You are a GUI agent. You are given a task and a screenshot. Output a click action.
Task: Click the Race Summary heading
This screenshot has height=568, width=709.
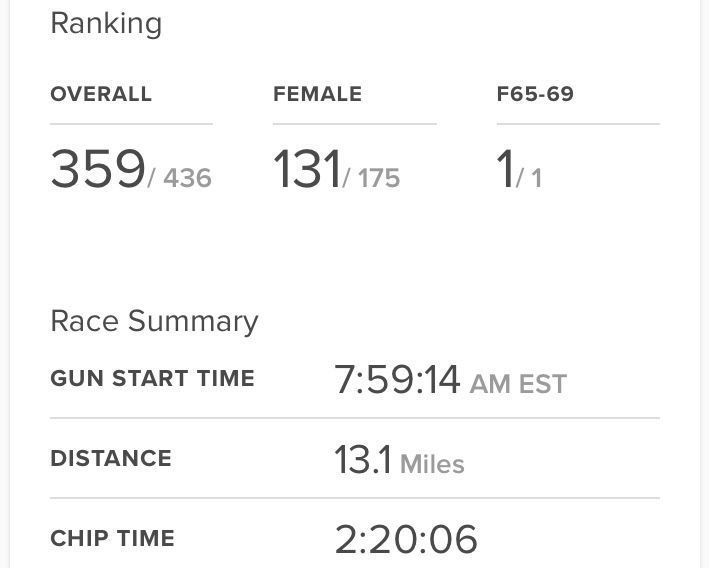(154, 321)
